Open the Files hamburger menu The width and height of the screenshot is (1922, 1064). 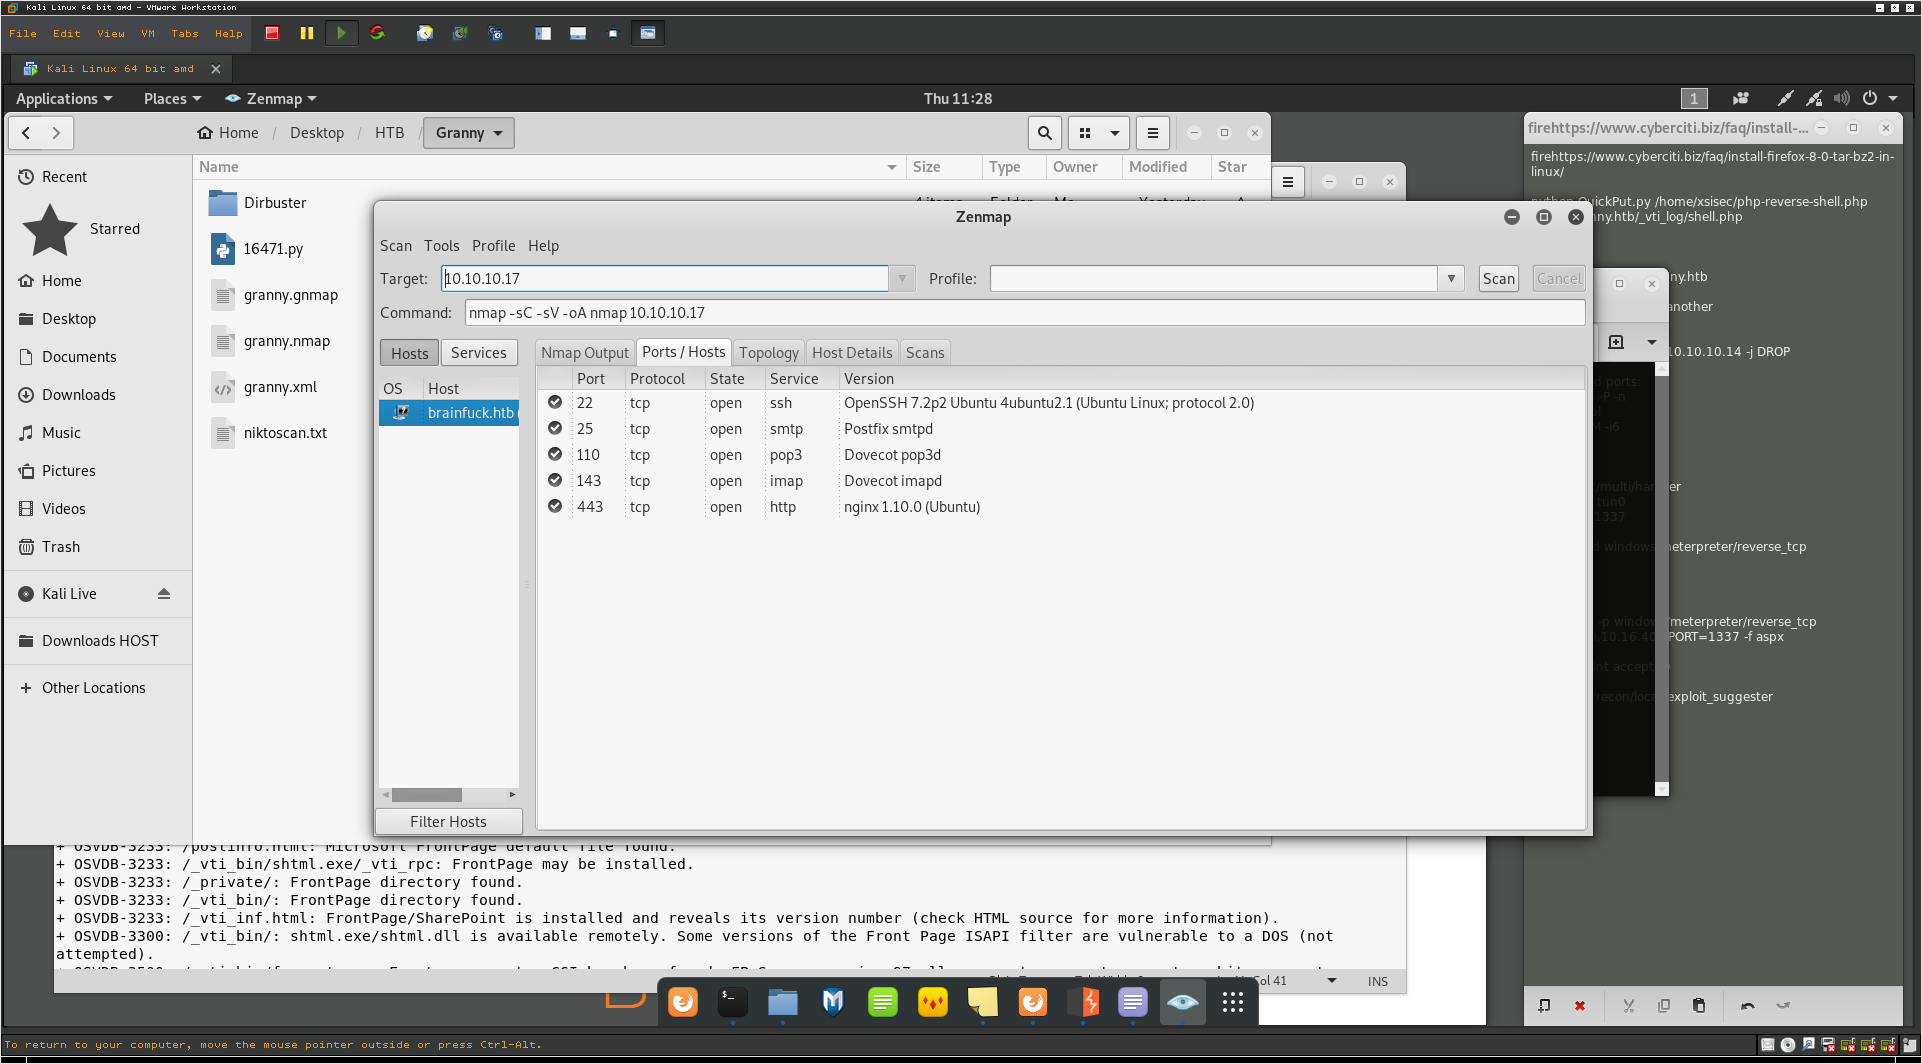(1153, 133)
